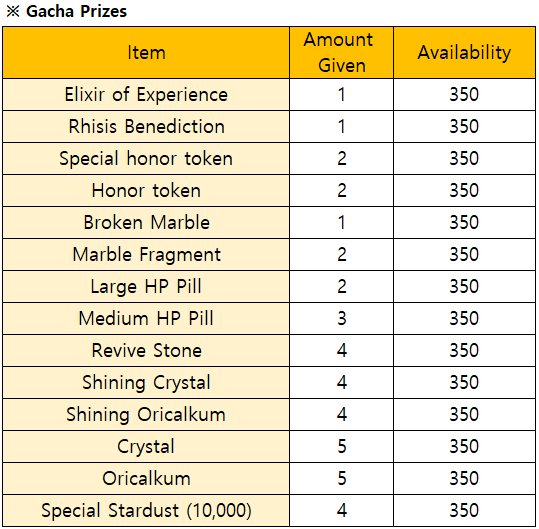Click the Broken Marble entry

[x=146, y=222]
